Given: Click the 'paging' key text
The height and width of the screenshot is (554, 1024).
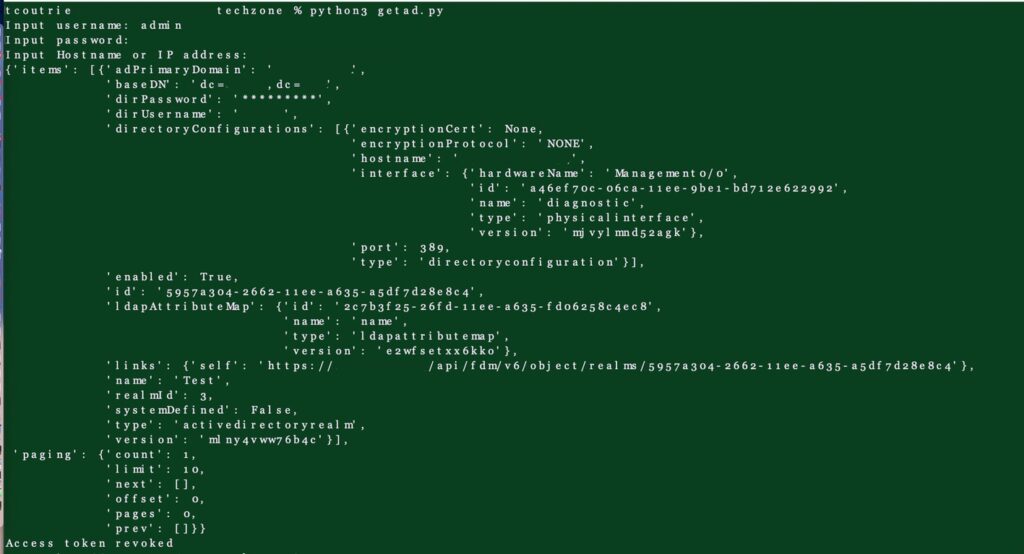Looking at the screenshot, I should click(42, 454).
